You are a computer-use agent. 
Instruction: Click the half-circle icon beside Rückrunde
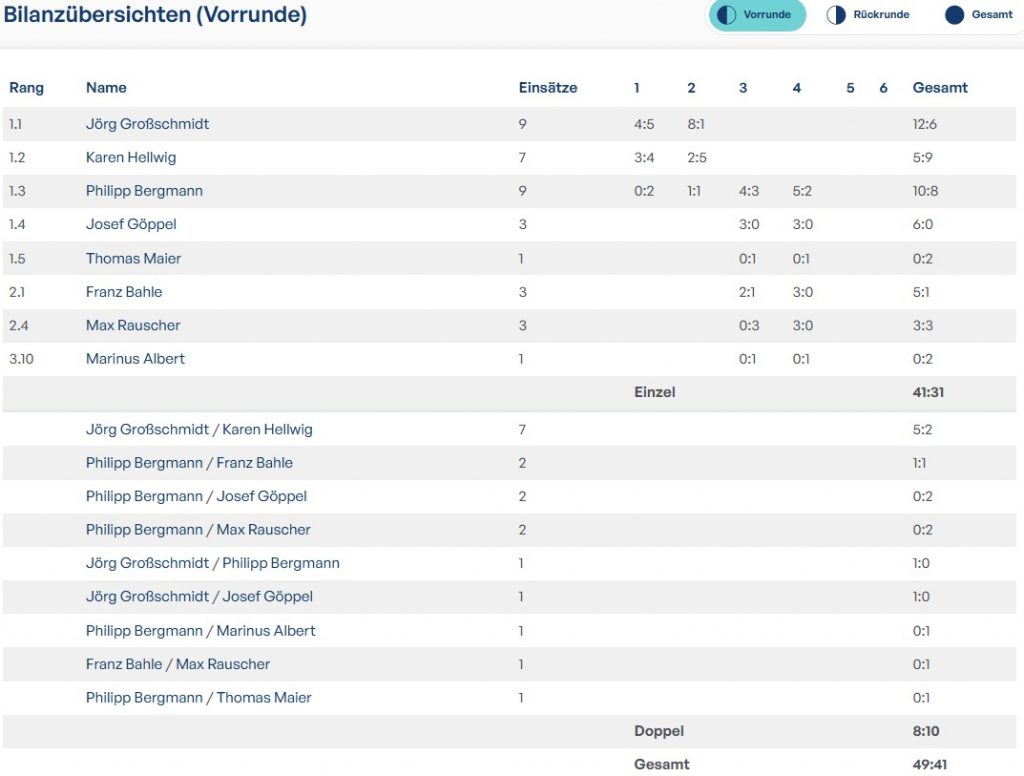click(836, 15)
